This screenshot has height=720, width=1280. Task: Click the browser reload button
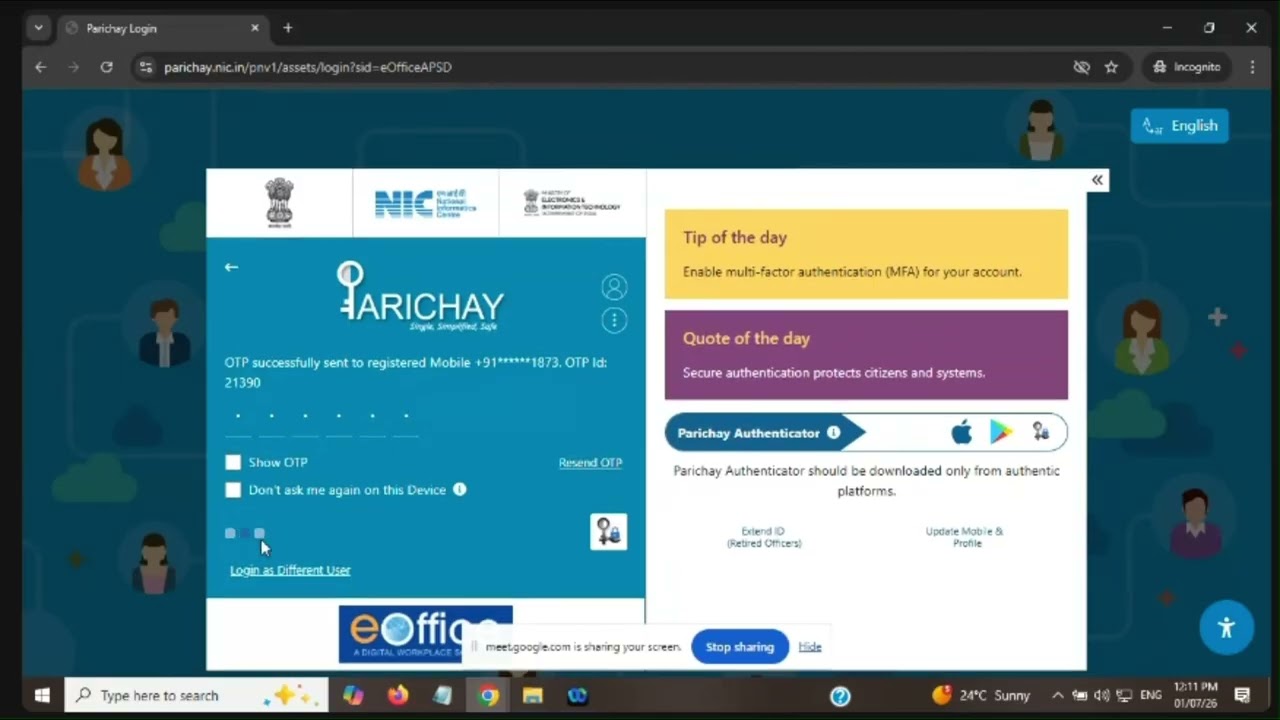(106, 67)
